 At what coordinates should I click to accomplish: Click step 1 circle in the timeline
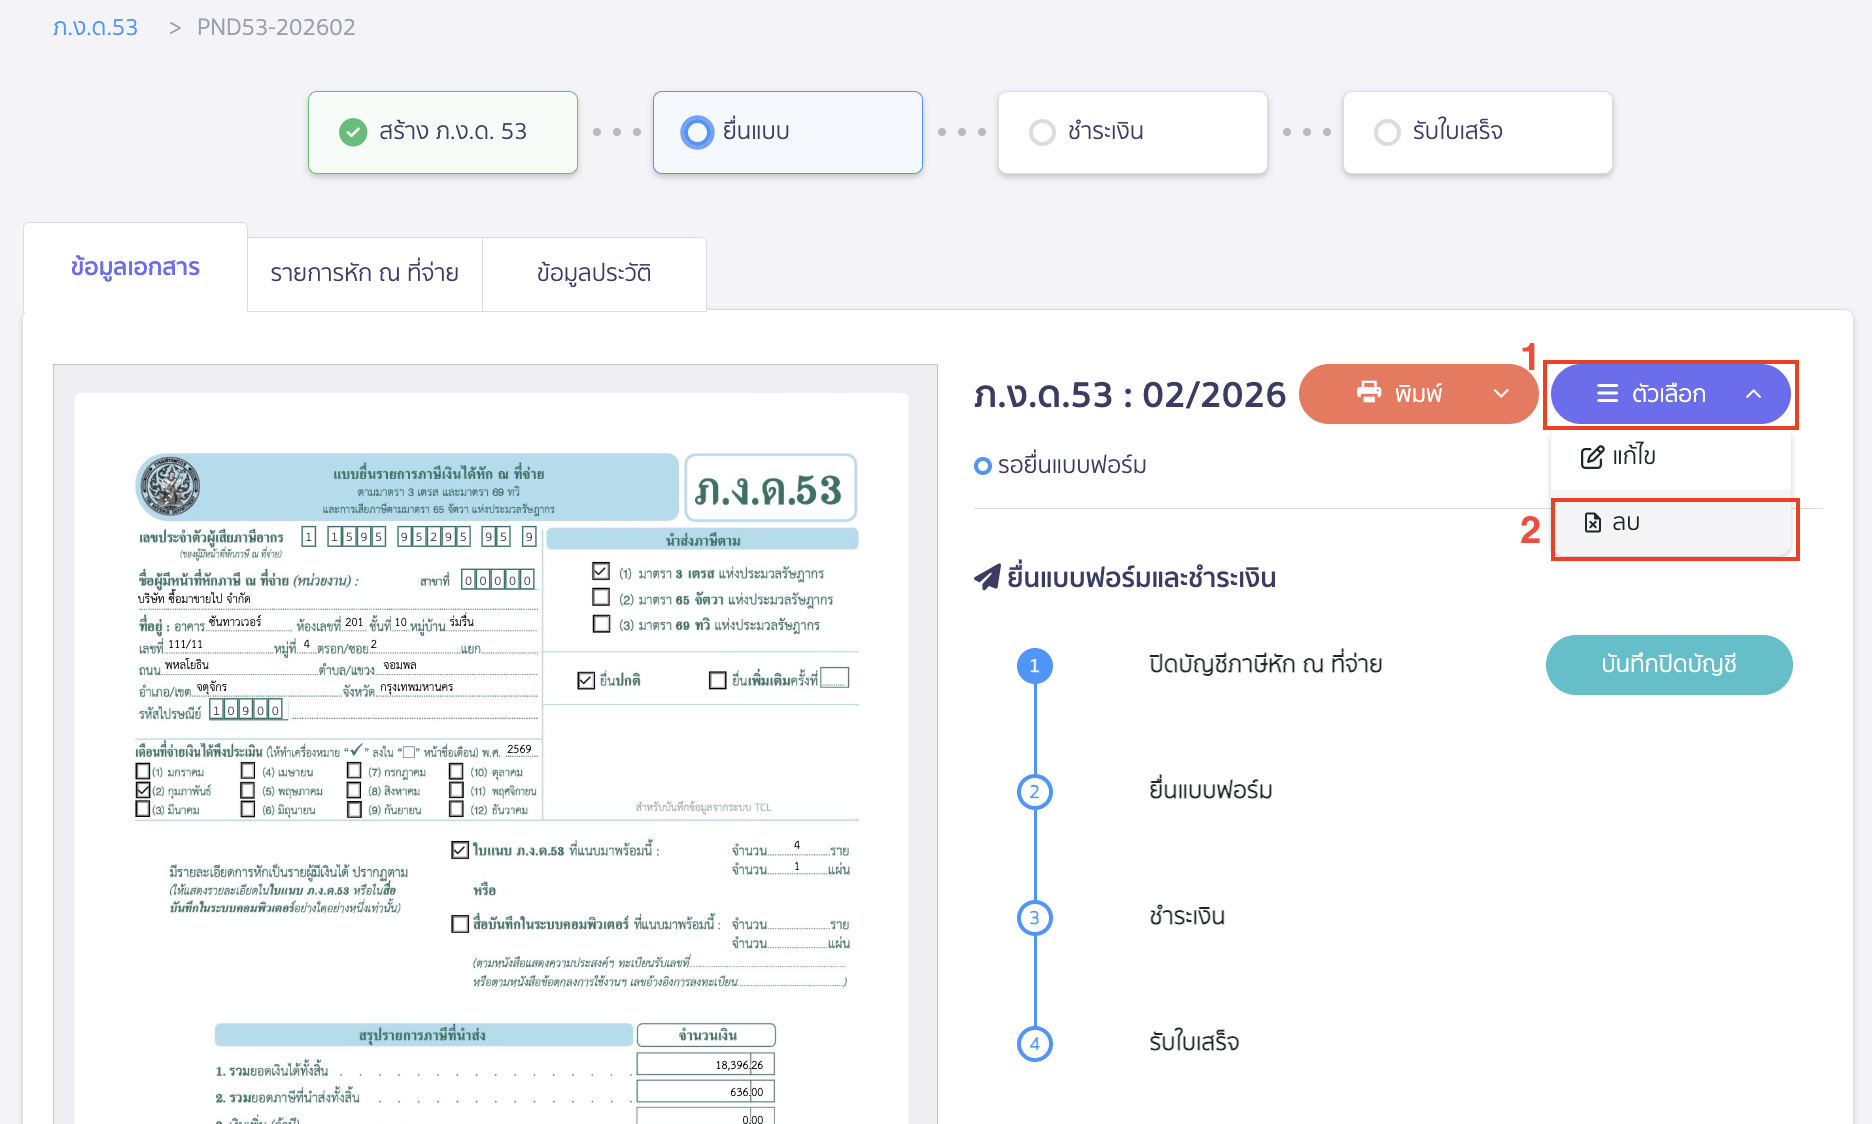coord(1034,666)
